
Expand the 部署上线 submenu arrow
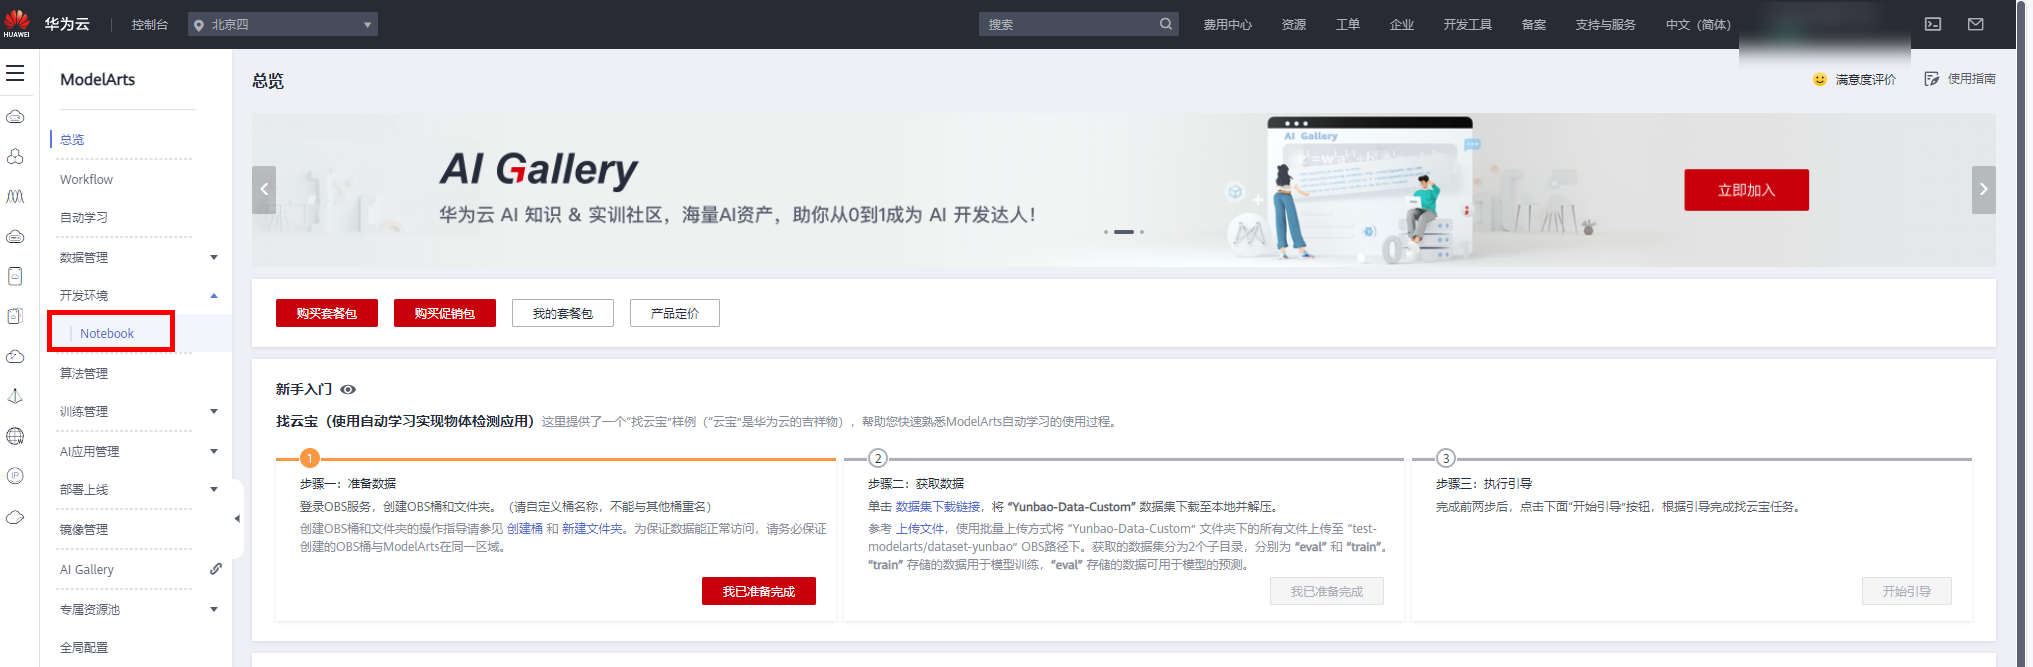(214, 490)
